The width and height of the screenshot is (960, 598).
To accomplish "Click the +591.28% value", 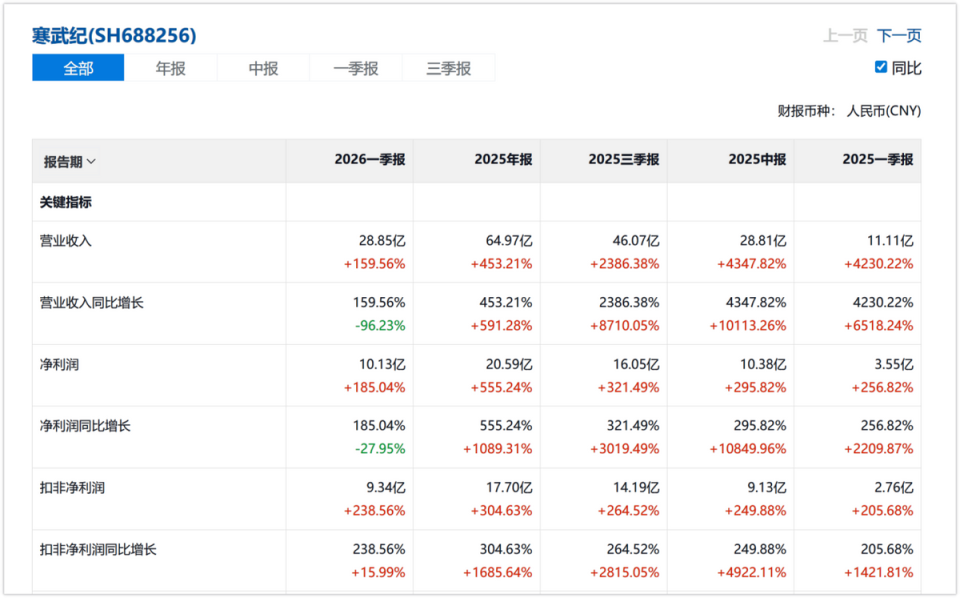I will 501,326.
